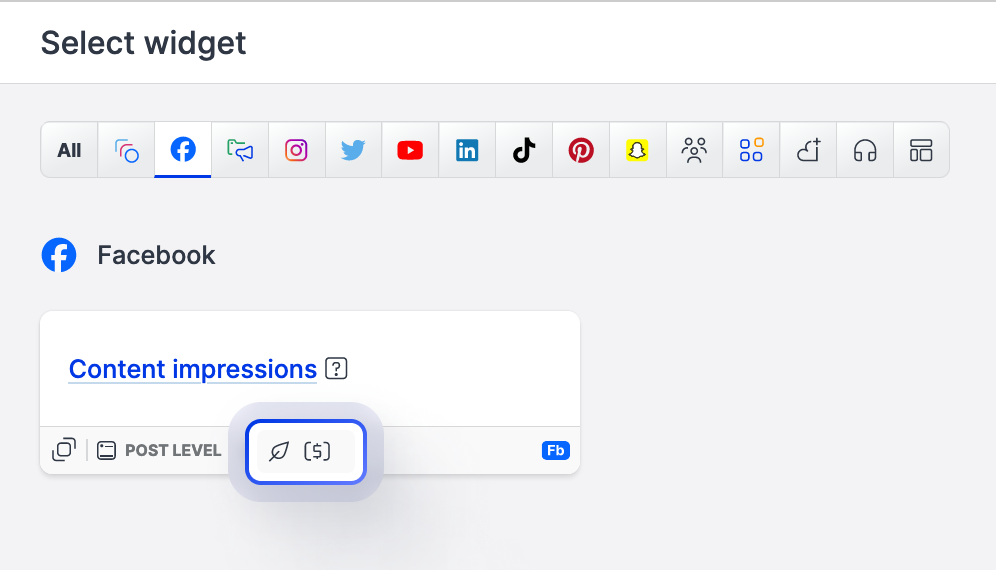The height and width of the screenshot is (570, 996).
Task: Open the Facebook filter tab
Action: pyautogui.click(x=183, y=150)
